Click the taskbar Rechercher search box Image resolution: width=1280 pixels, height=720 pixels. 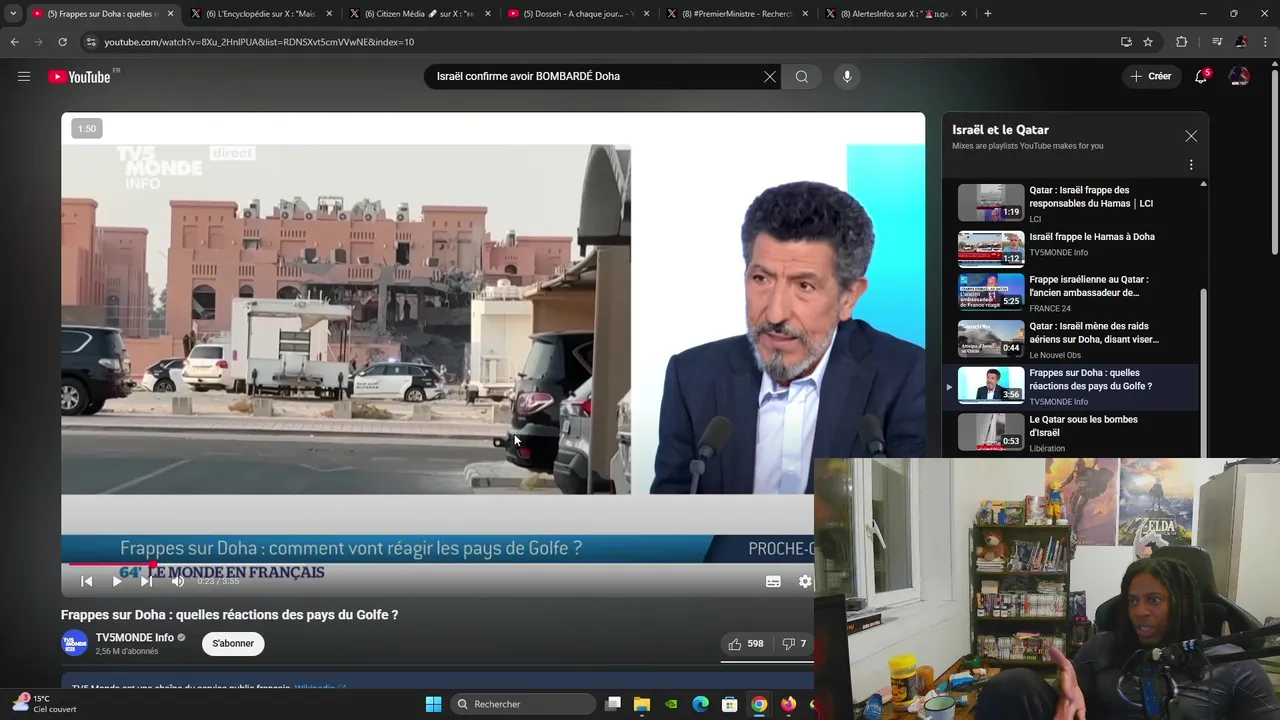point(523,704)
